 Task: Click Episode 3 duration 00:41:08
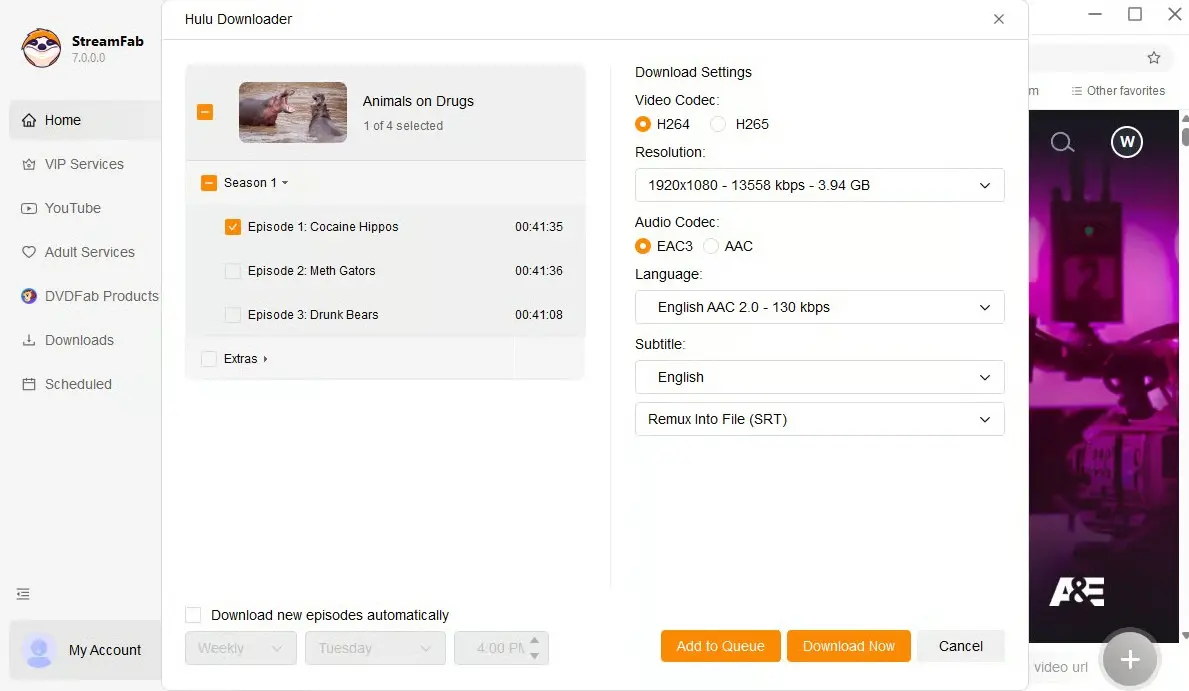[x=538, y=315]
